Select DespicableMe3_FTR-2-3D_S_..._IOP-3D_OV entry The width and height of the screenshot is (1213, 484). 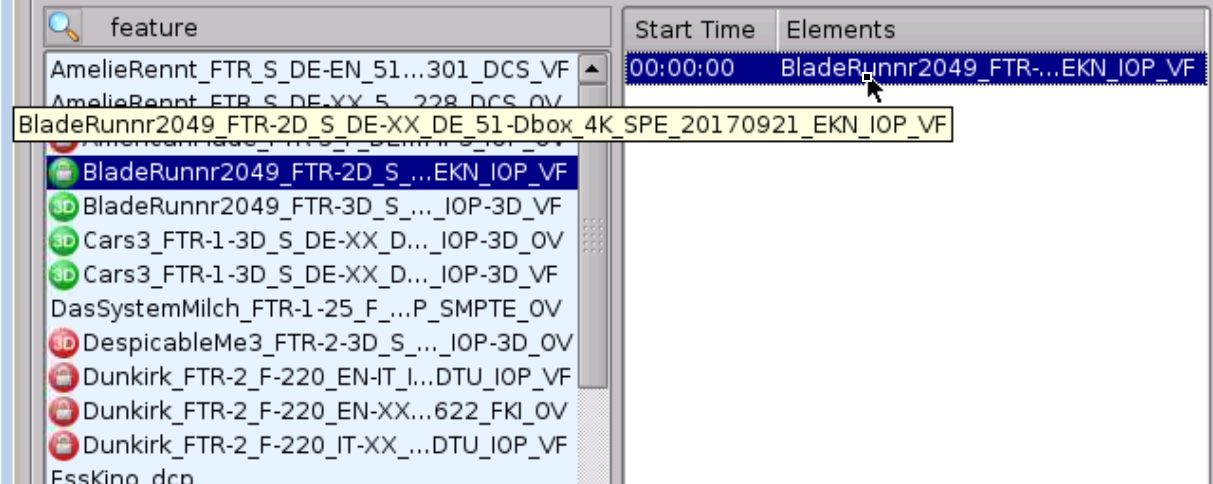pyautogui.click(x=311, y=343)
